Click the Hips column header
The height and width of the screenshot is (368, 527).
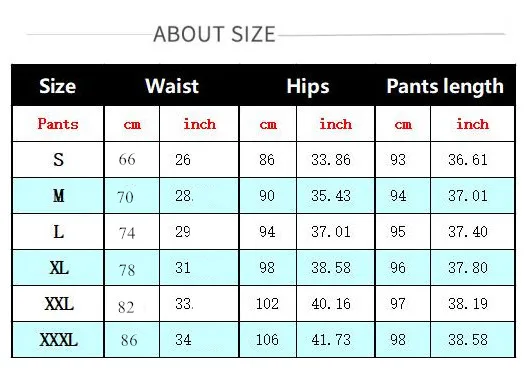(x=308, y=86)
